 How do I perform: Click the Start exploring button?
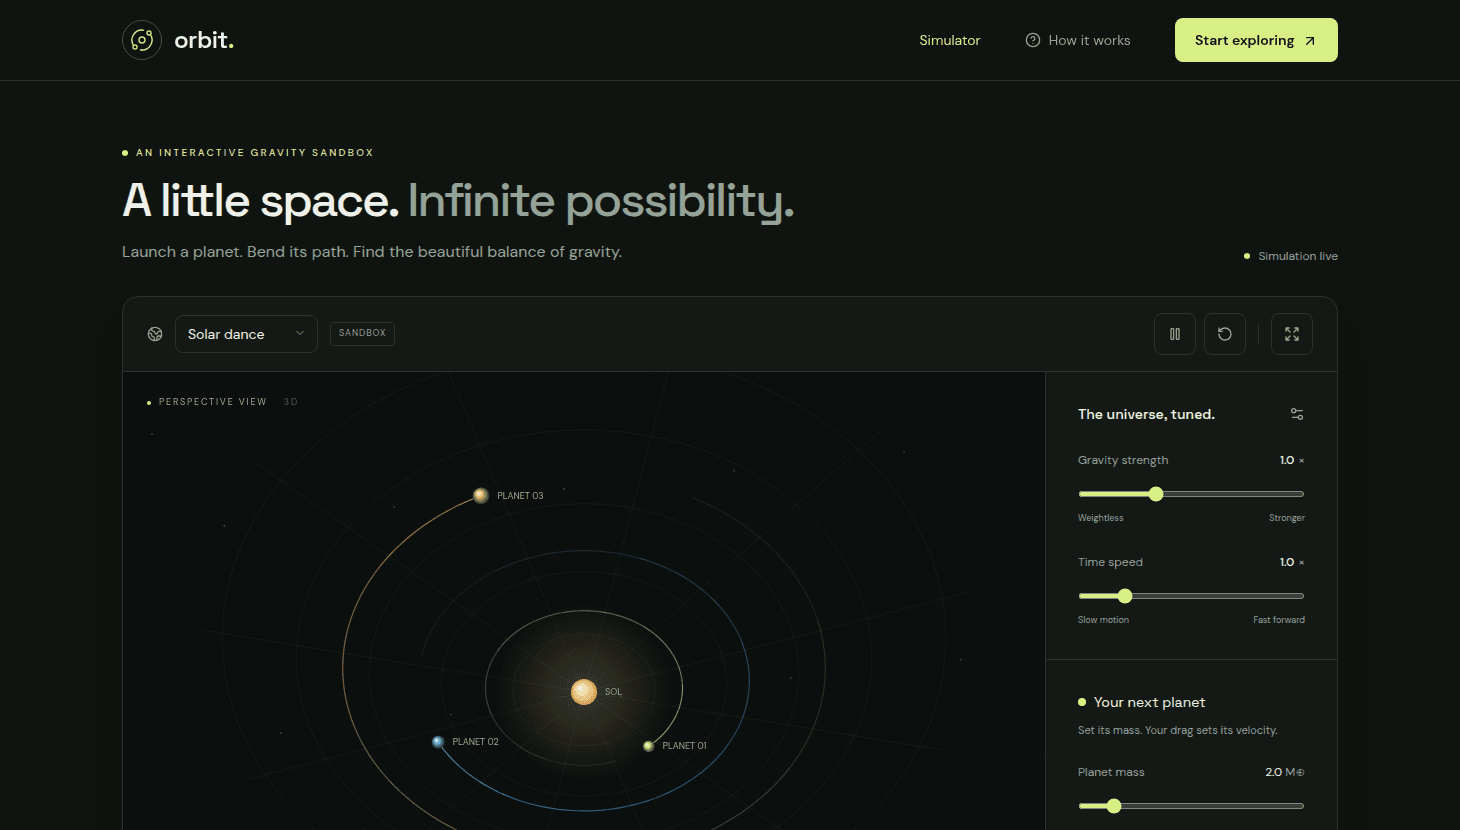pos(1256,40)
